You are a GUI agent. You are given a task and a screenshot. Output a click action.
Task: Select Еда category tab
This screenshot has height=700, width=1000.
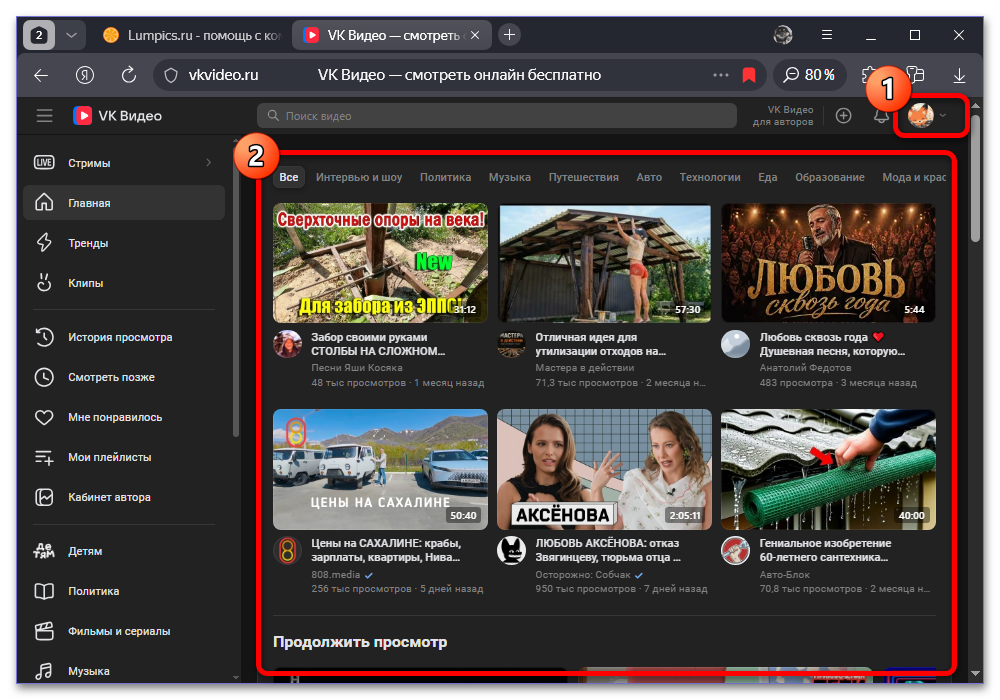tap(767, 177)
